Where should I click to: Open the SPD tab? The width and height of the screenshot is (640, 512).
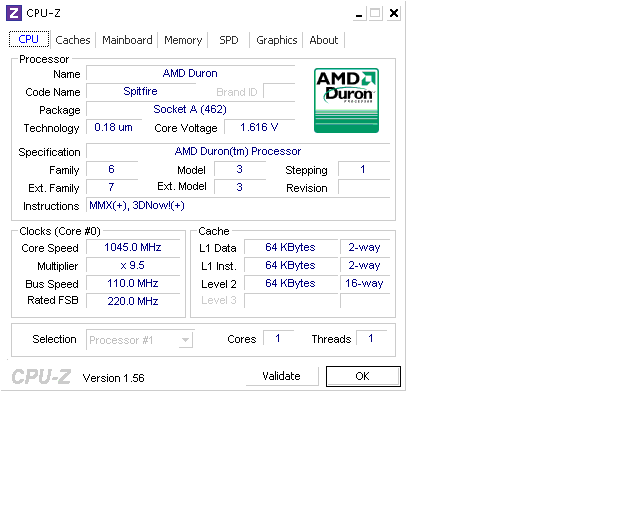229,40
